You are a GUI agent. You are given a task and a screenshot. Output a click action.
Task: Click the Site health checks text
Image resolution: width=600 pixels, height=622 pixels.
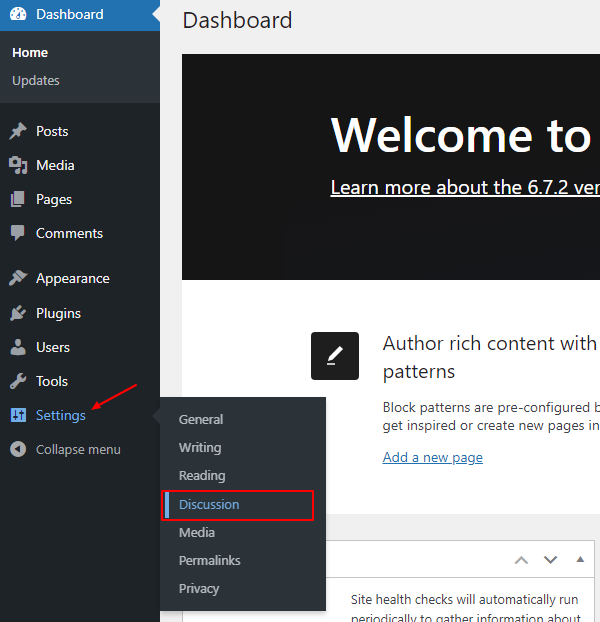[x=465, y=608]
